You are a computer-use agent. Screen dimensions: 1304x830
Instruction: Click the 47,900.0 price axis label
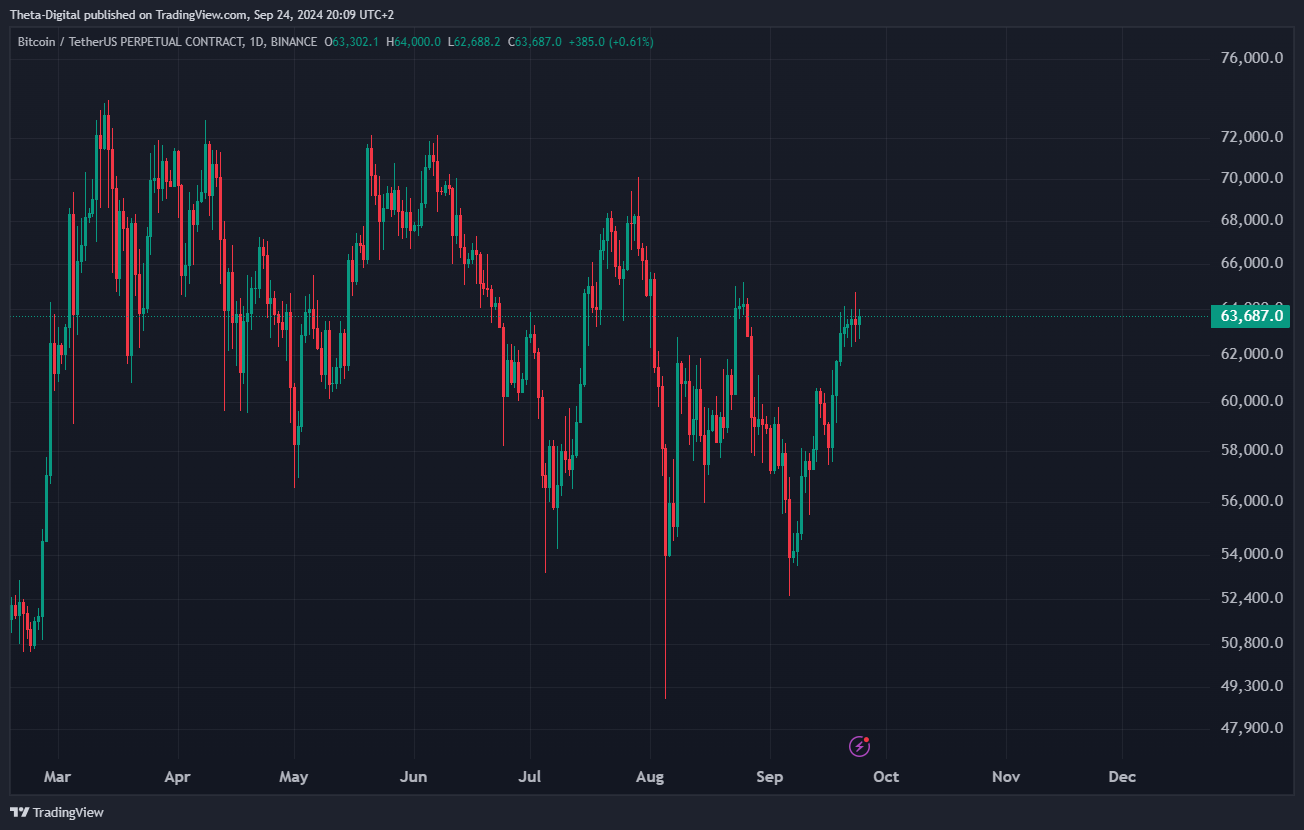pos(1251,728)
